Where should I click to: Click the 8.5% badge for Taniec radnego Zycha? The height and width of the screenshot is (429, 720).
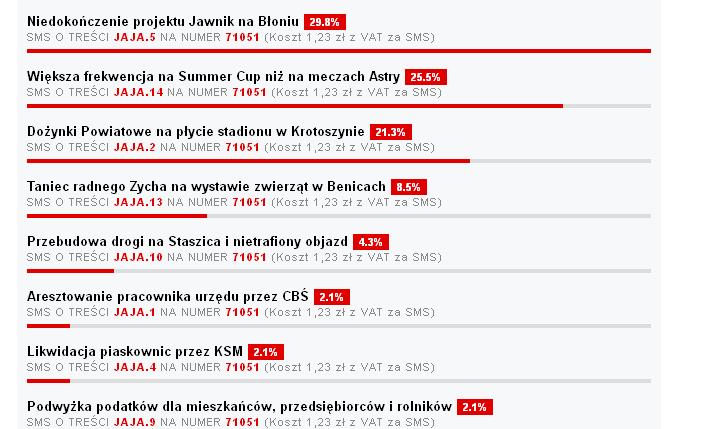point(409,187)
